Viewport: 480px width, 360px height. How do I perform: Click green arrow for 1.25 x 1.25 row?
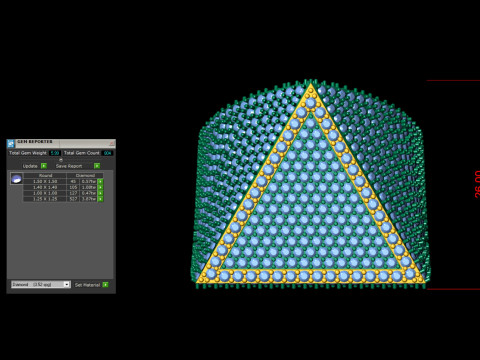pyautogui.click(x=100, y=199)
